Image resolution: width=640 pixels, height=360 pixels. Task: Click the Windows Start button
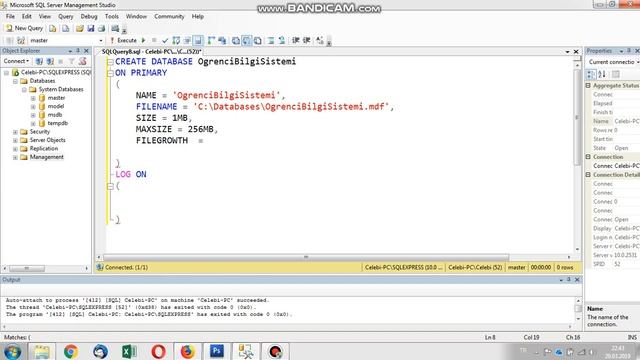13,351
